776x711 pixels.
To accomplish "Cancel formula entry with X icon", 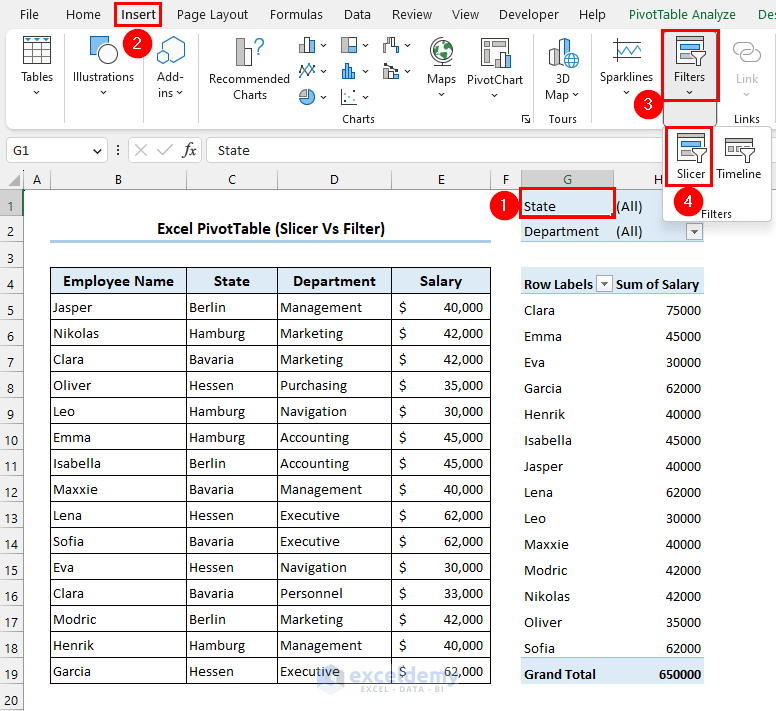I will 141,150.
